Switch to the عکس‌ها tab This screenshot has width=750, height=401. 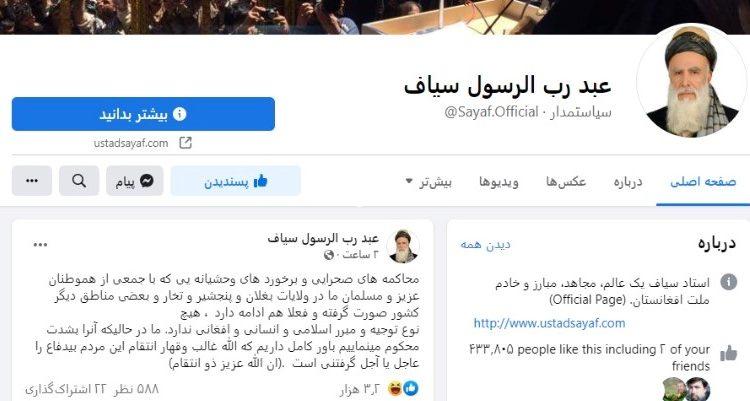(566, 182)
